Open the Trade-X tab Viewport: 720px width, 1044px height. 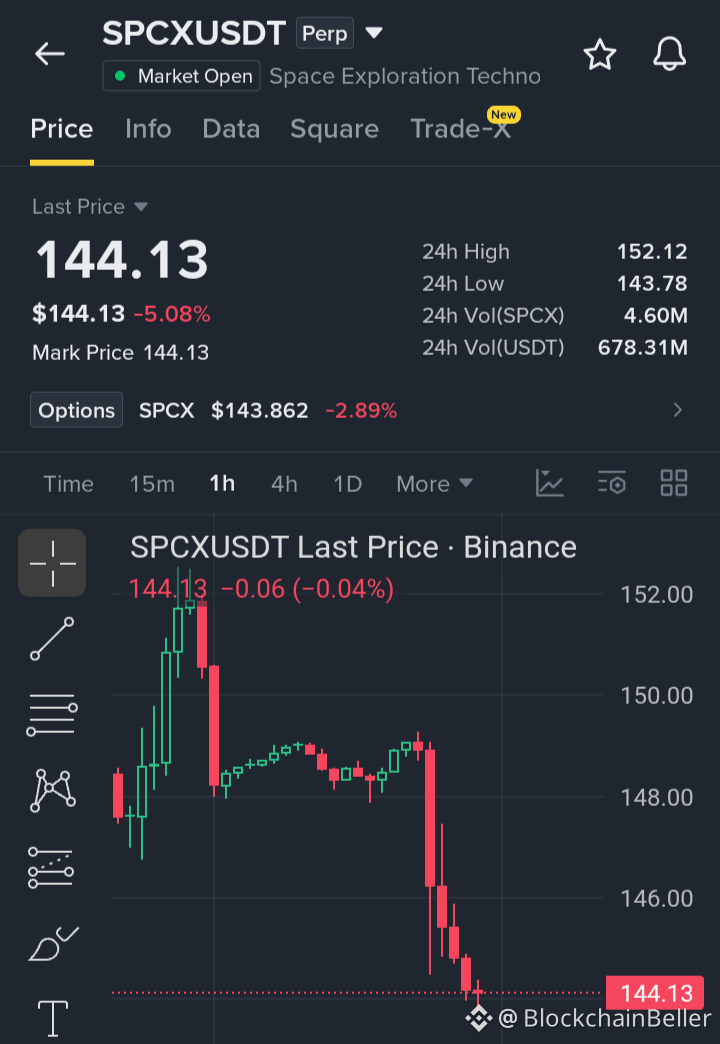click(461, 129)
